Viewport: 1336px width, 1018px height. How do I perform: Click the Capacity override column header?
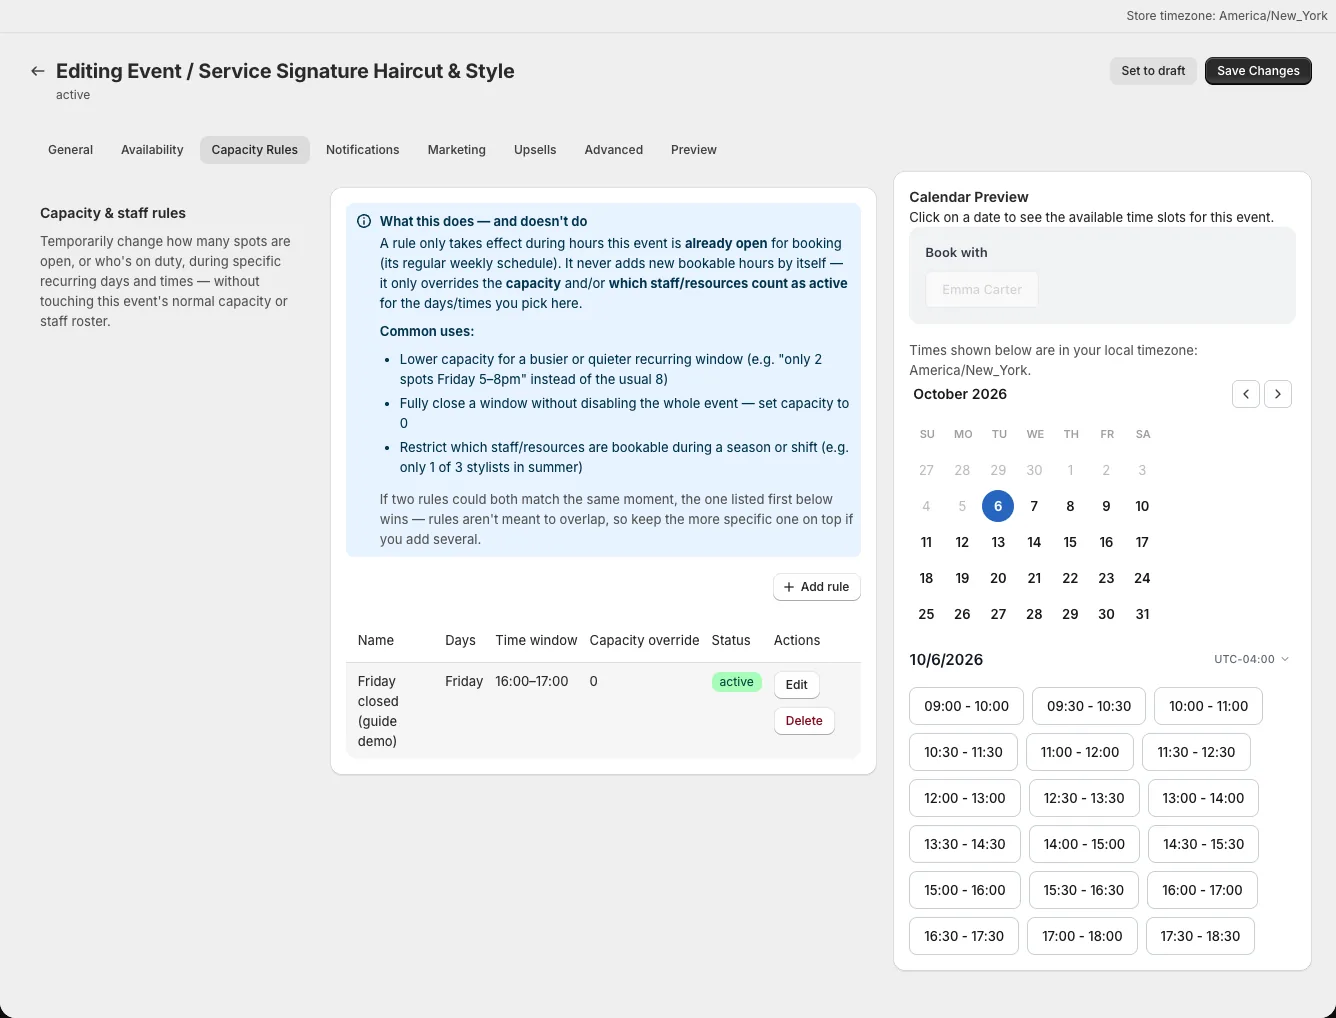(644, 640)
